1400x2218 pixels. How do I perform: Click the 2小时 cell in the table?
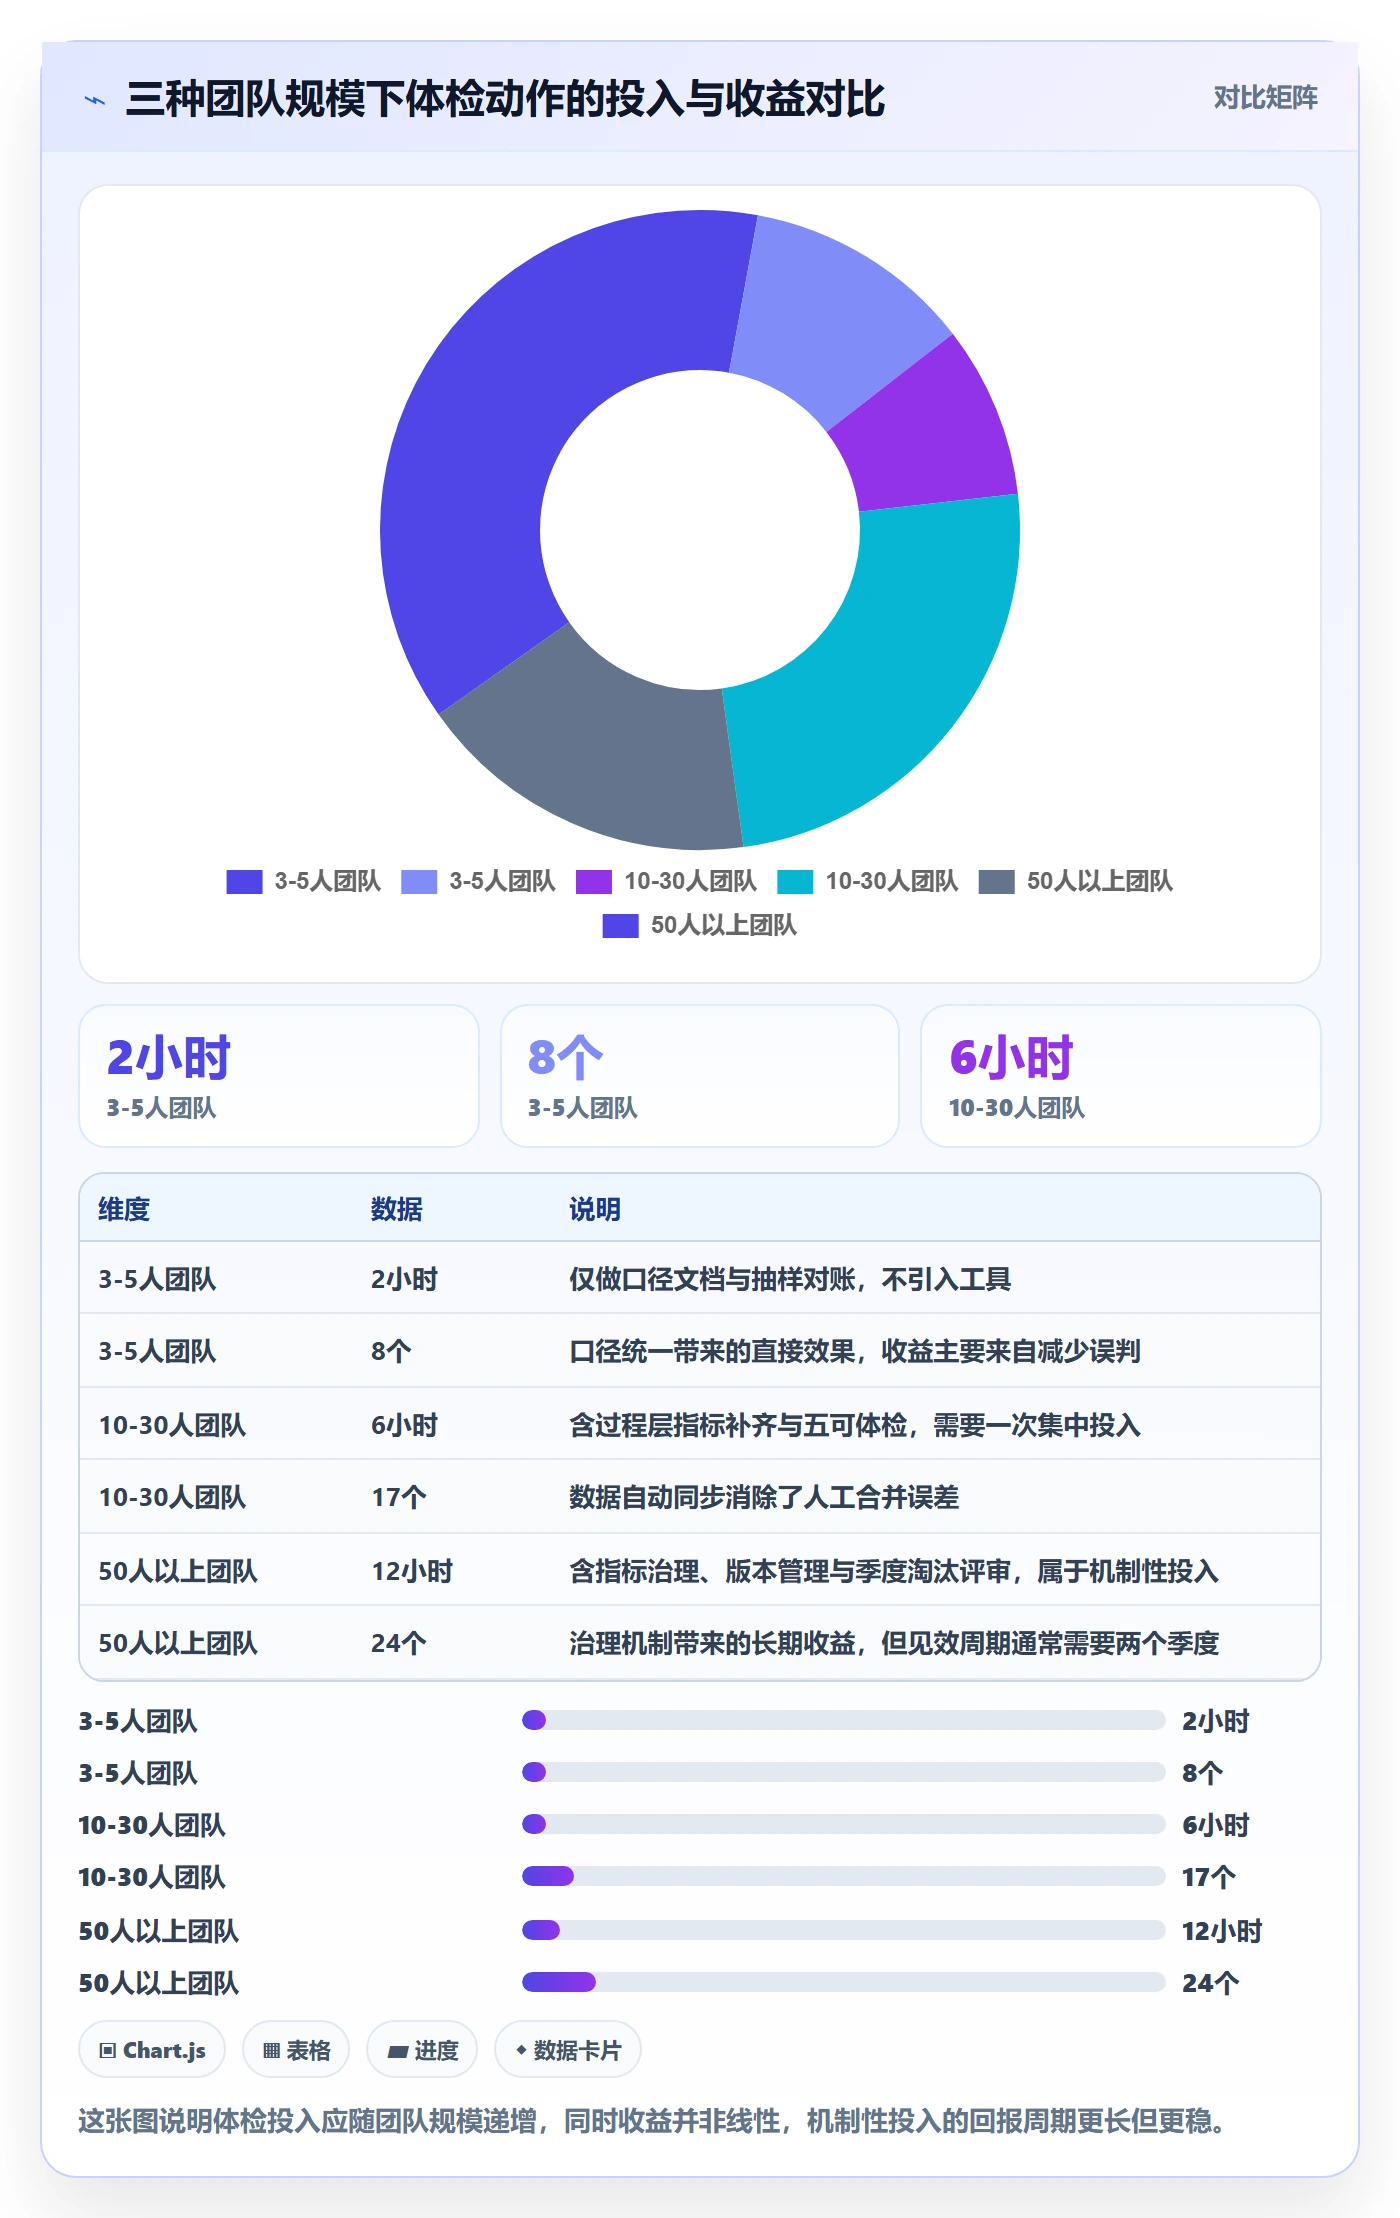pyautogui.click(x=405, y=1279)
